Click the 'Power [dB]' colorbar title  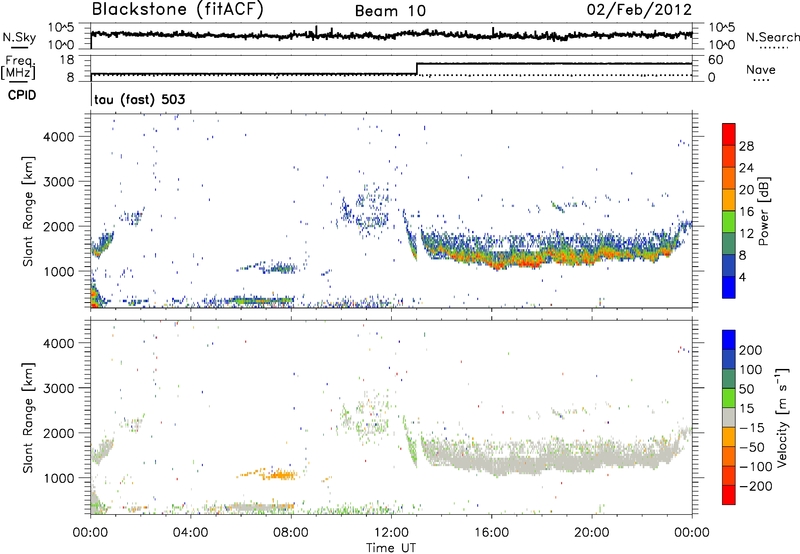click(764, 211)
